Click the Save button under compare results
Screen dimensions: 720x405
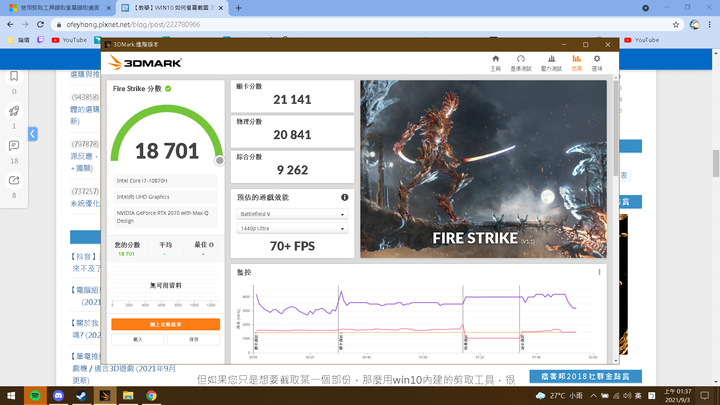tap(193, 339)
